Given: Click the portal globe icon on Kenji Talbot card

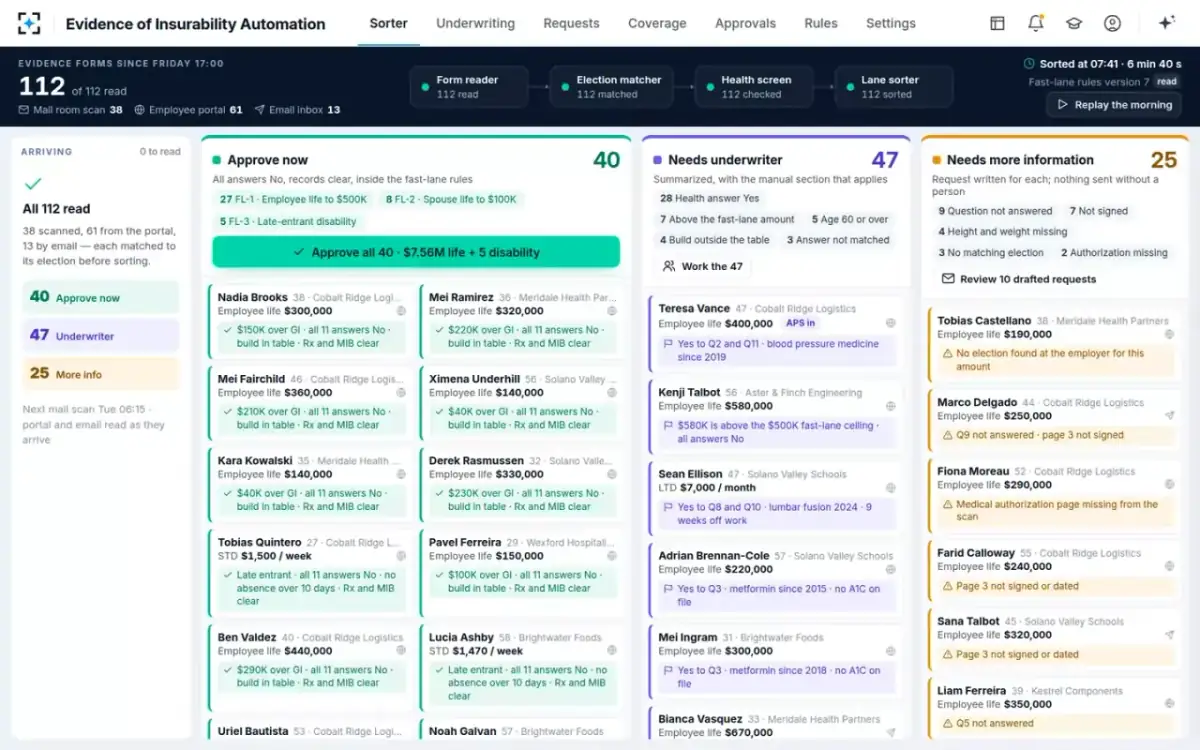Looking at the screenshot, I should [x=890, y=406].
